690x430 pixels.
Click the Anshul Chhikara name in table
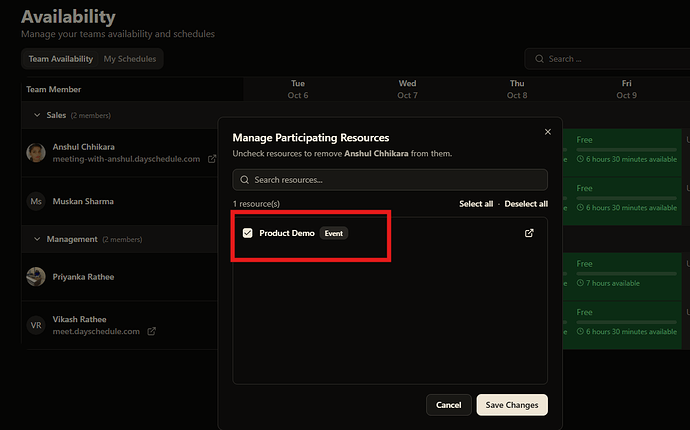click(84, 147)
